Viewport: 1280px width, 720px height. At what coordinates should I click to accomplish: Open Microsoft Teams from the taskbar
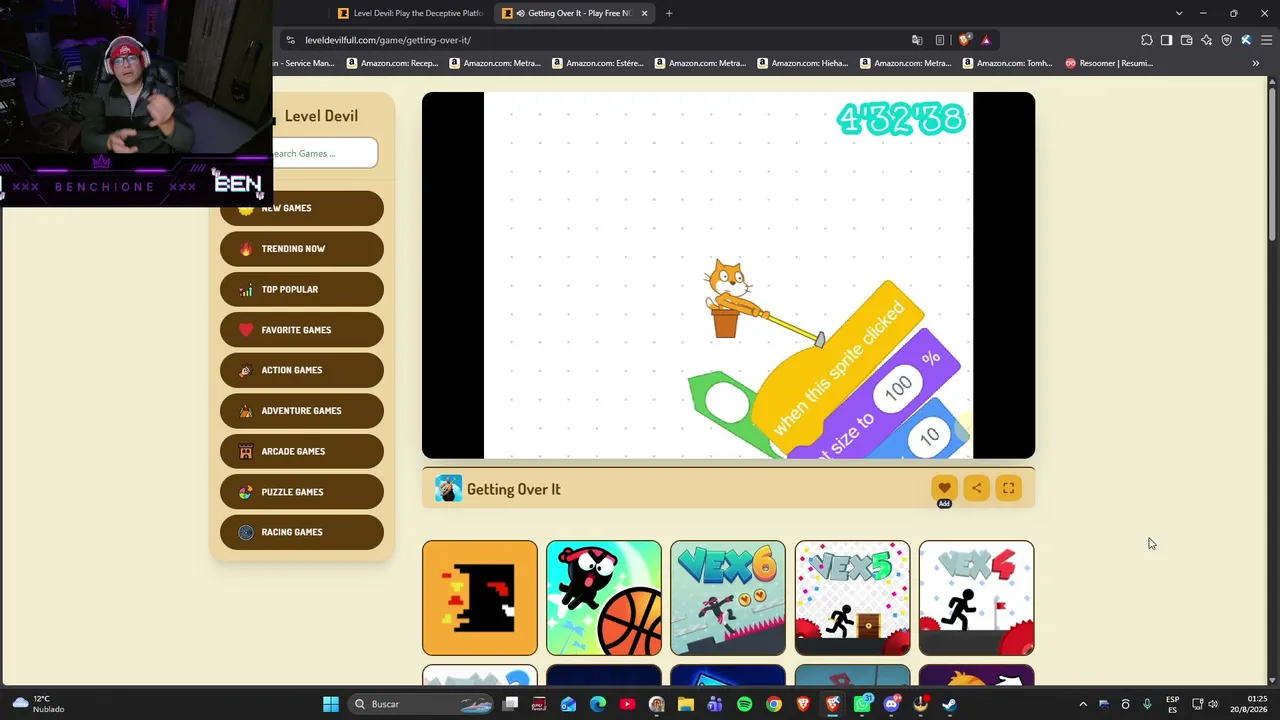[715, 704]
